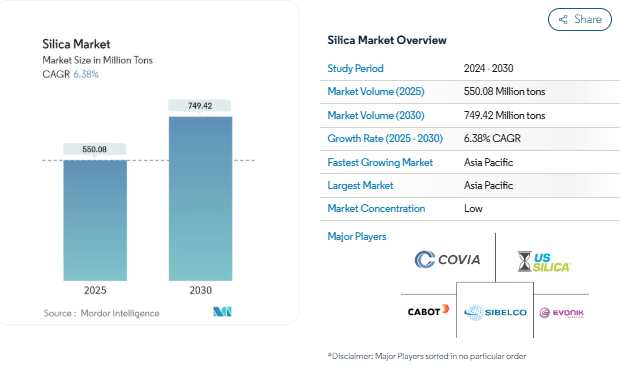Click Market Volume (2030) label

376,115
